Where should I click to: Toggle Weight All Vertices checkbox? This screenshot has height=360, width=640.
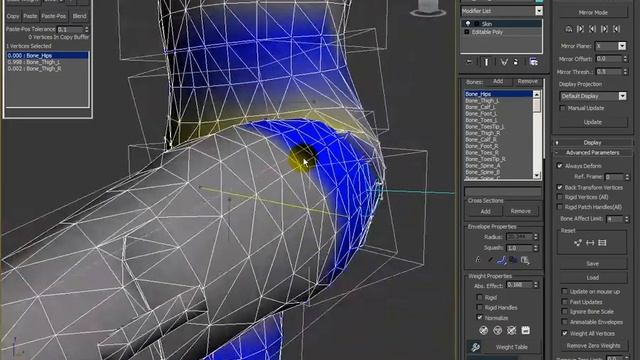point(564,333)
